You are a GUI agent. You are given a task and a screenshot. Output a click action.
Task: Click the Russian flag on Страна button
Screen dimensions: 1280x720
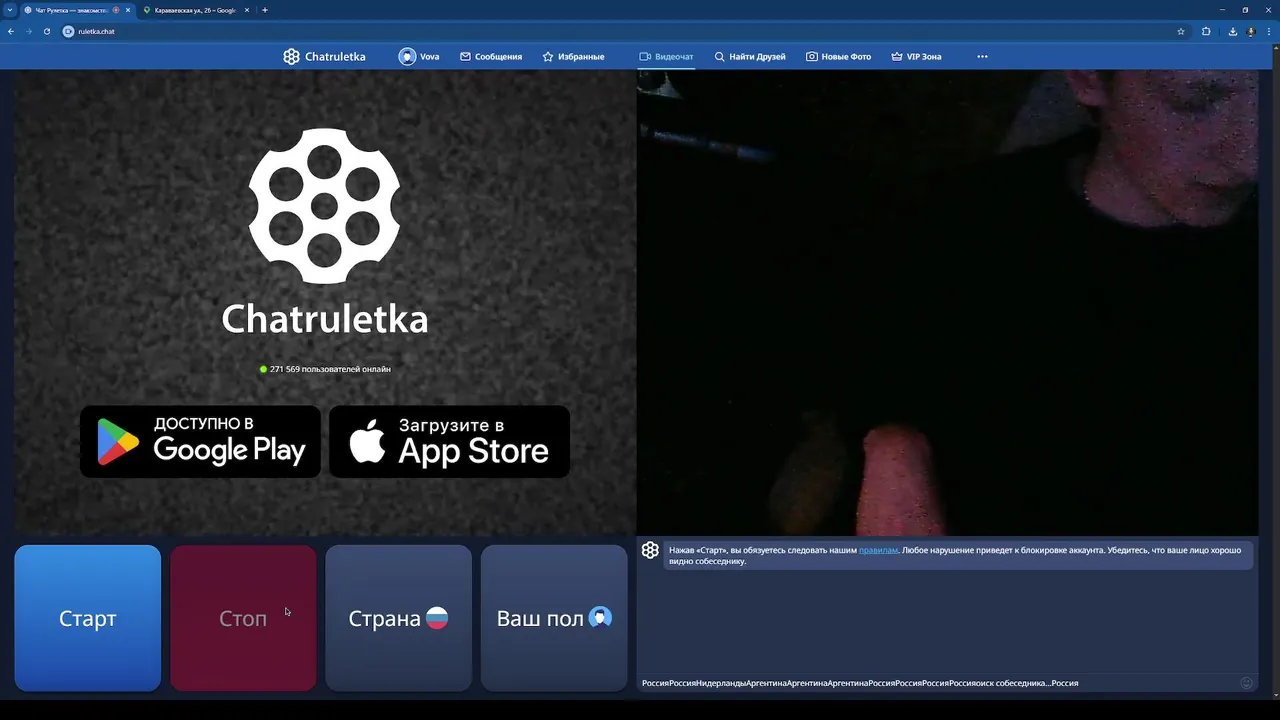click(437, 618)
